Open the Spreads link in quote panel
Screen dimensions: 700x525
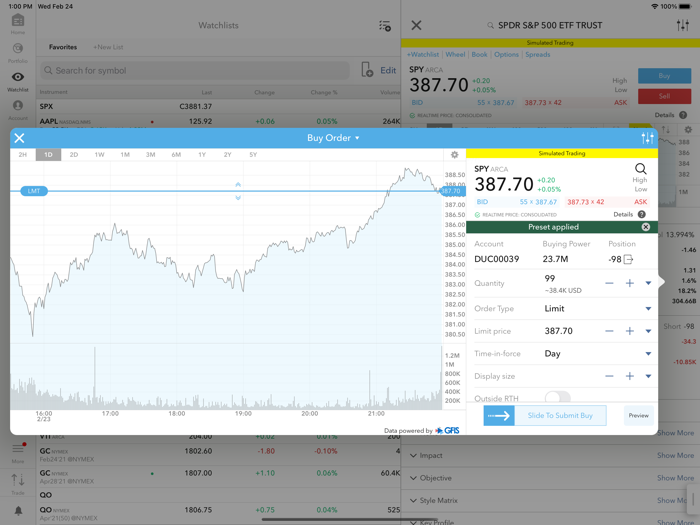point(538,54)
